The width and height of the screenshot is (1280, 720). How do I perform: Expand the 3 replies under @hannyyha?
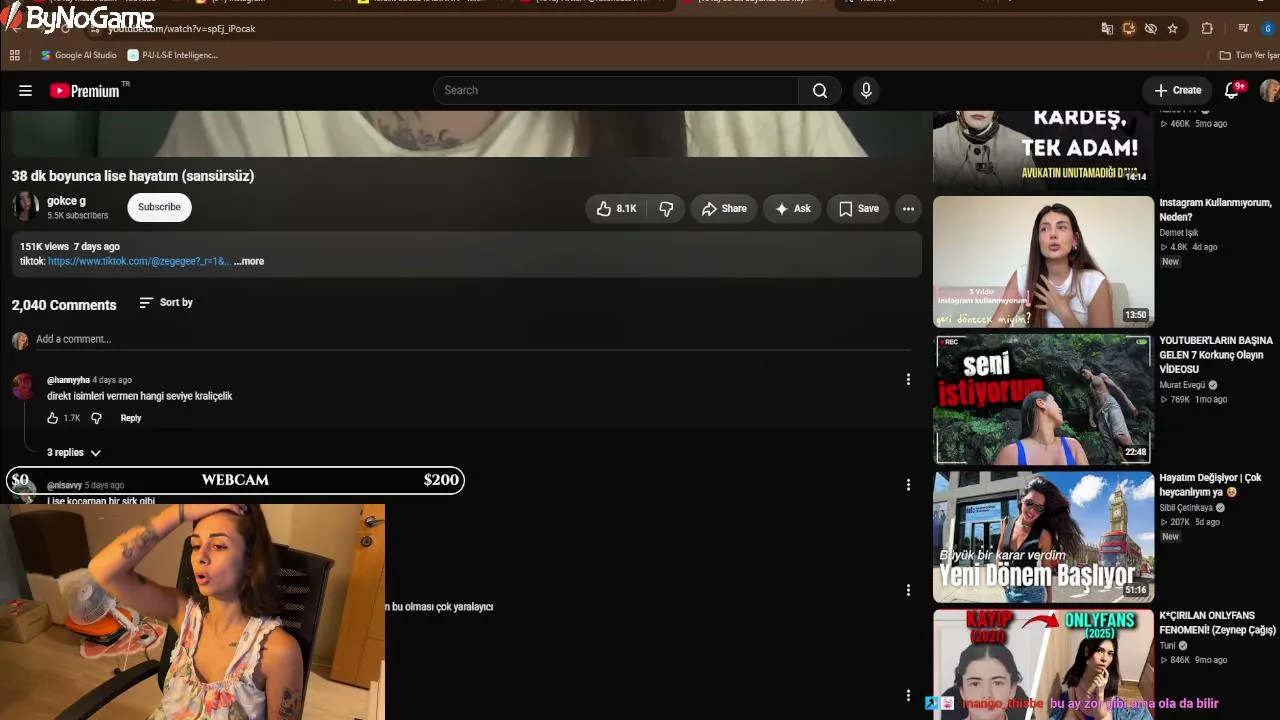[x=74, y=453]
